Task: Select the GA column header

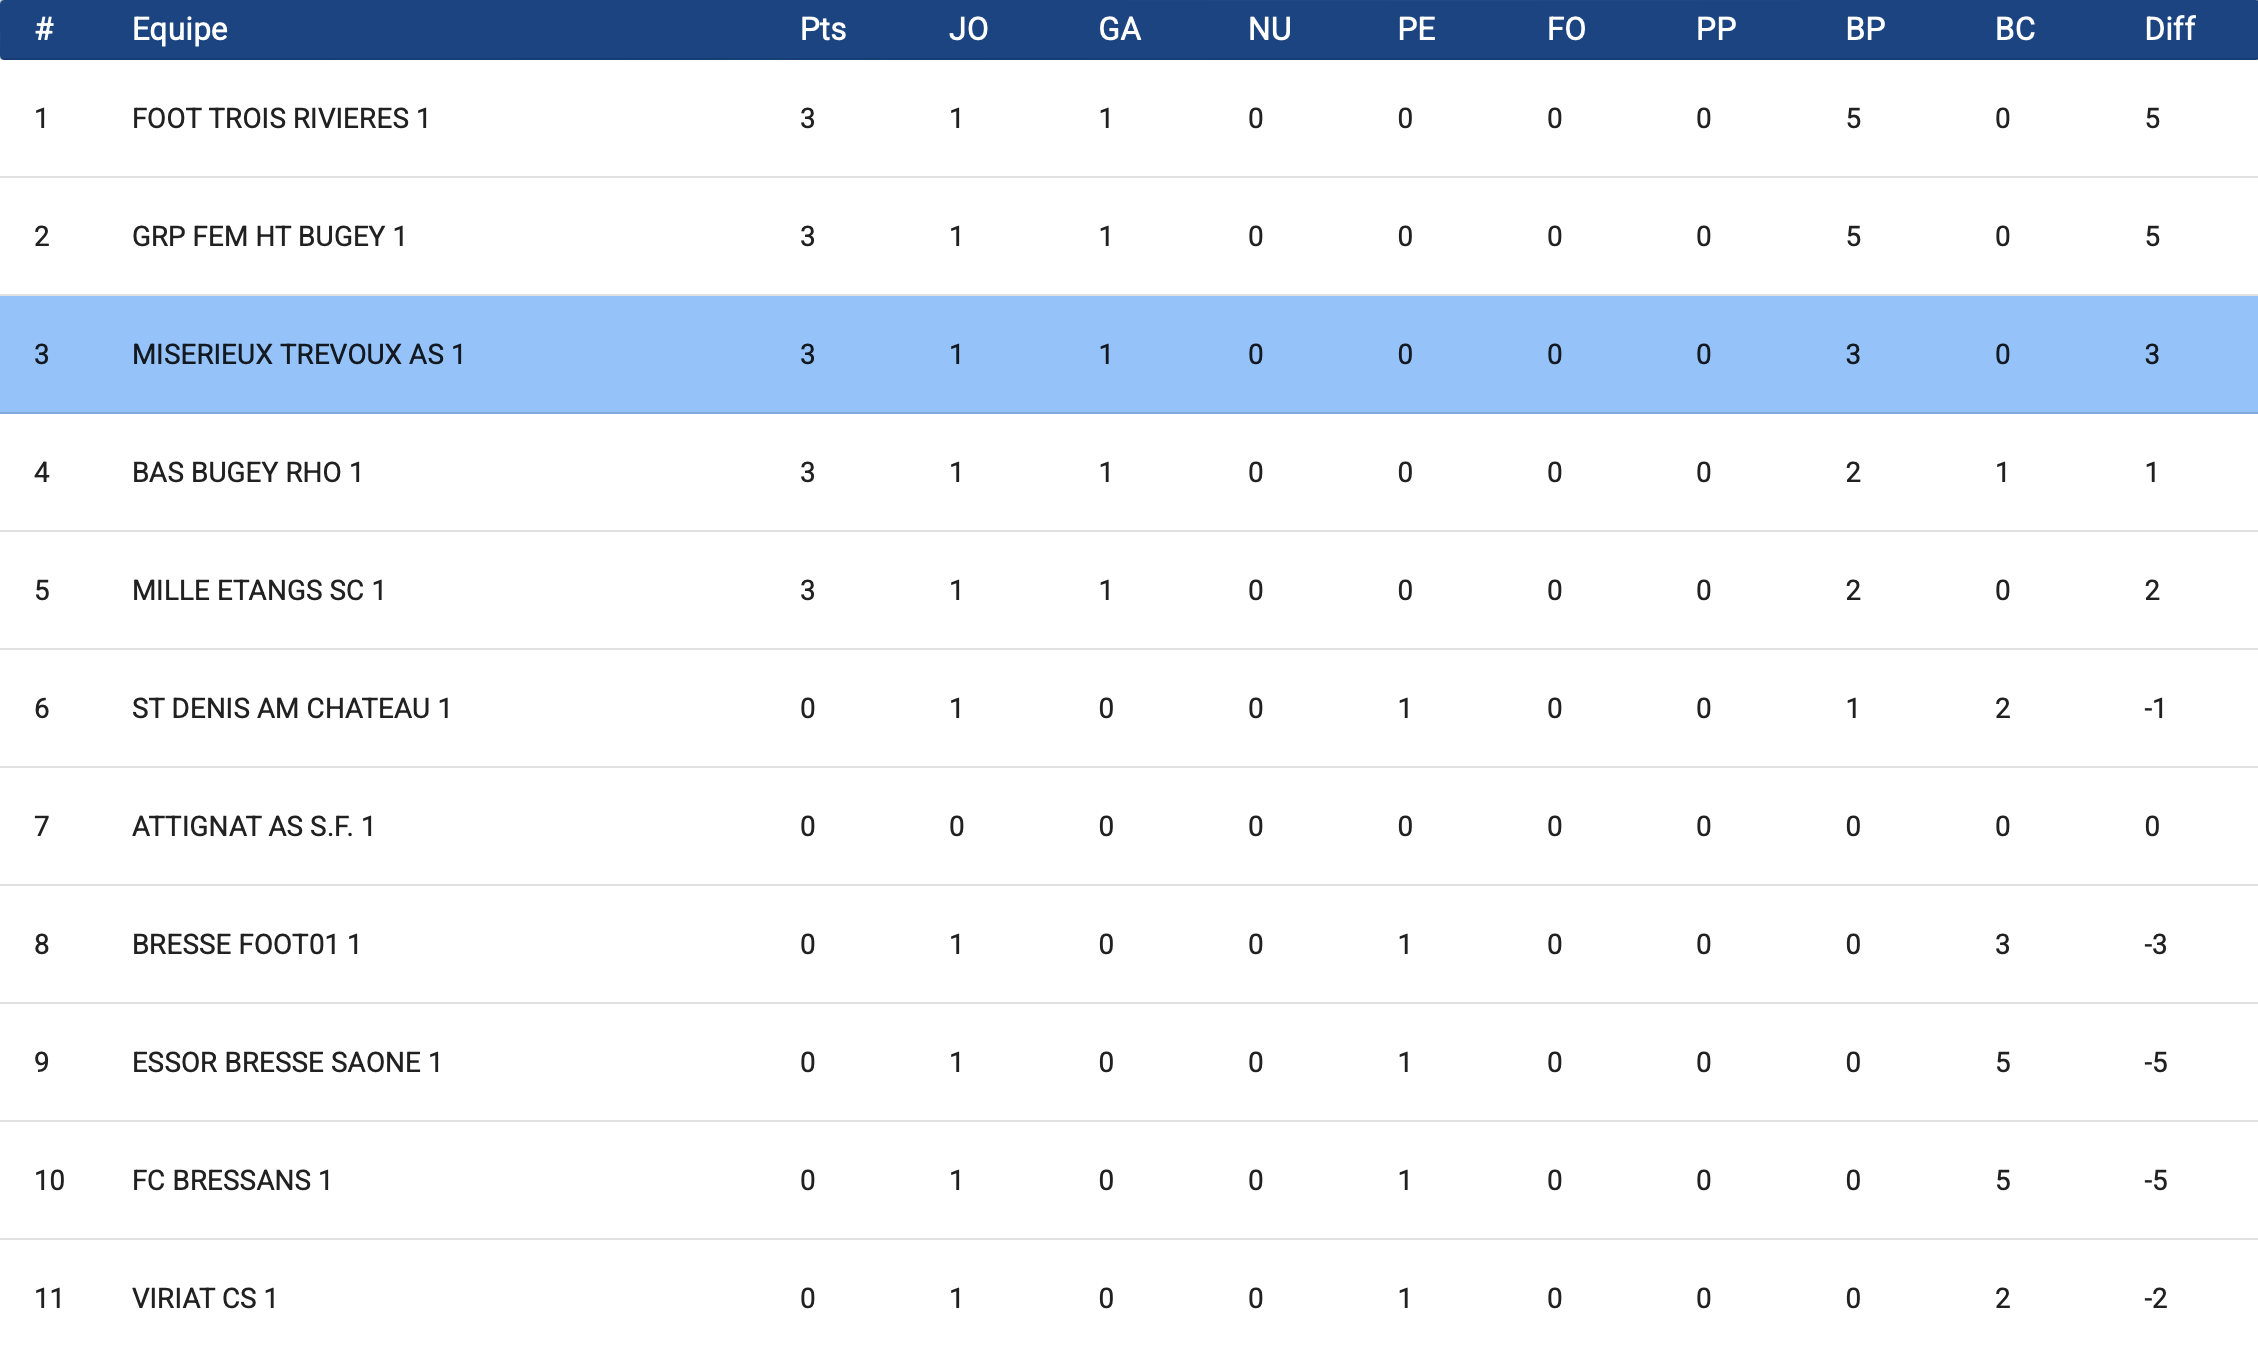Action: (1119, 29)
